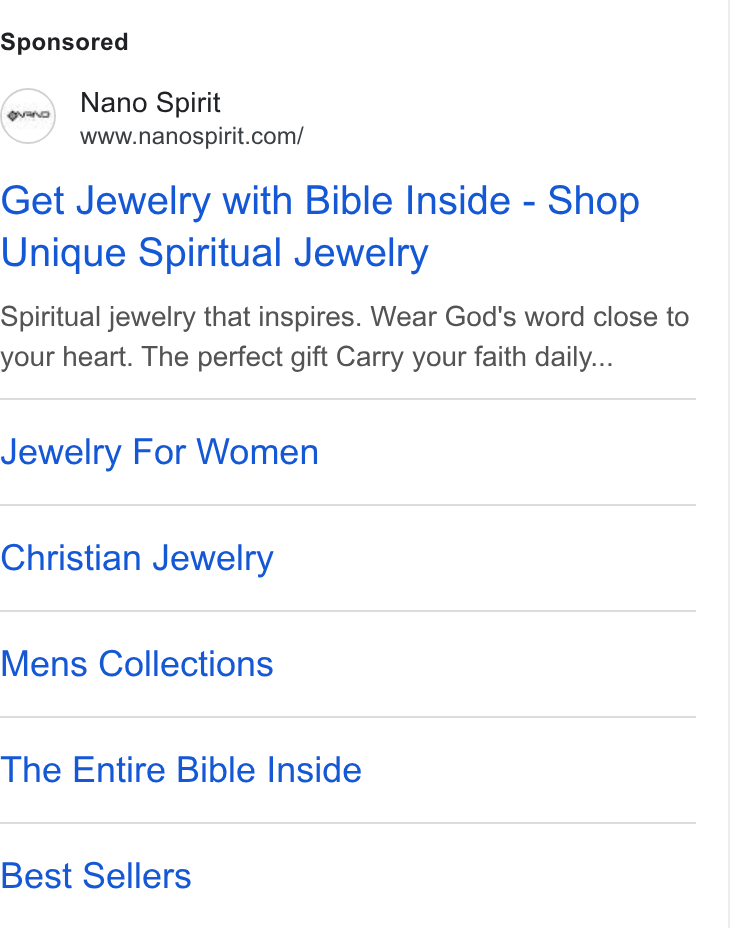Click the word Shop in the headline
The image size is (730, 928).
(x=593, y=201)
